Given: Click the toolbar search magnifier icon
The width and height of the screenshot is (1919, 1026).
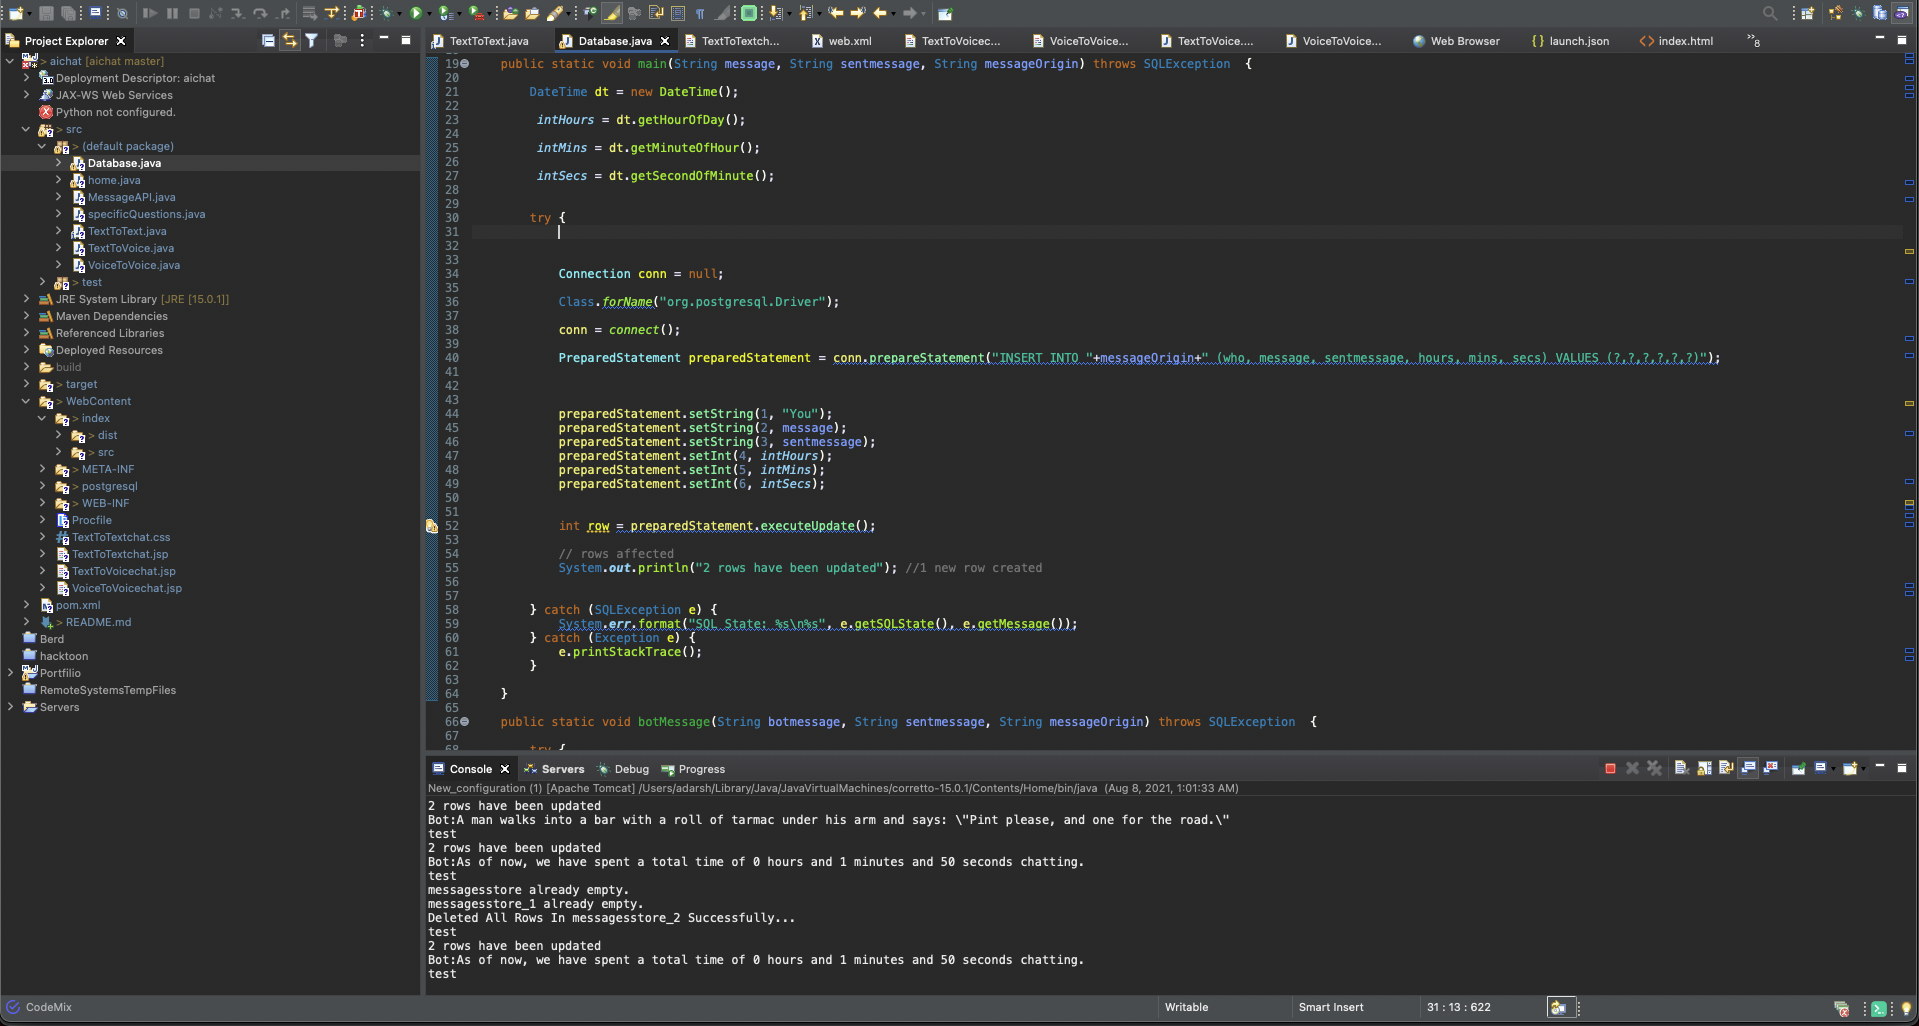Looking at the screenshot, I should point(1770,13).
